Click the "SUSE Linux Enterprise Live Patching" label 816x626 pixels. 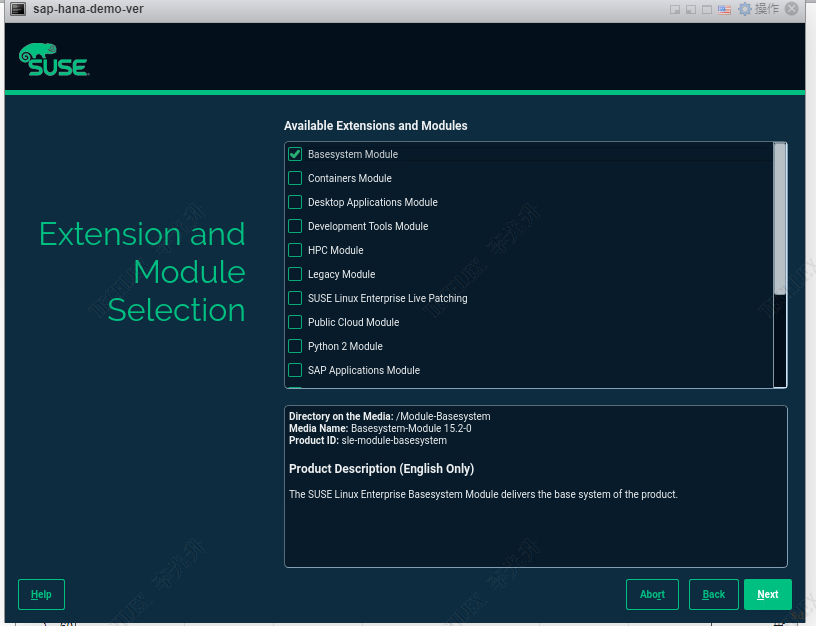coord(388,298)
